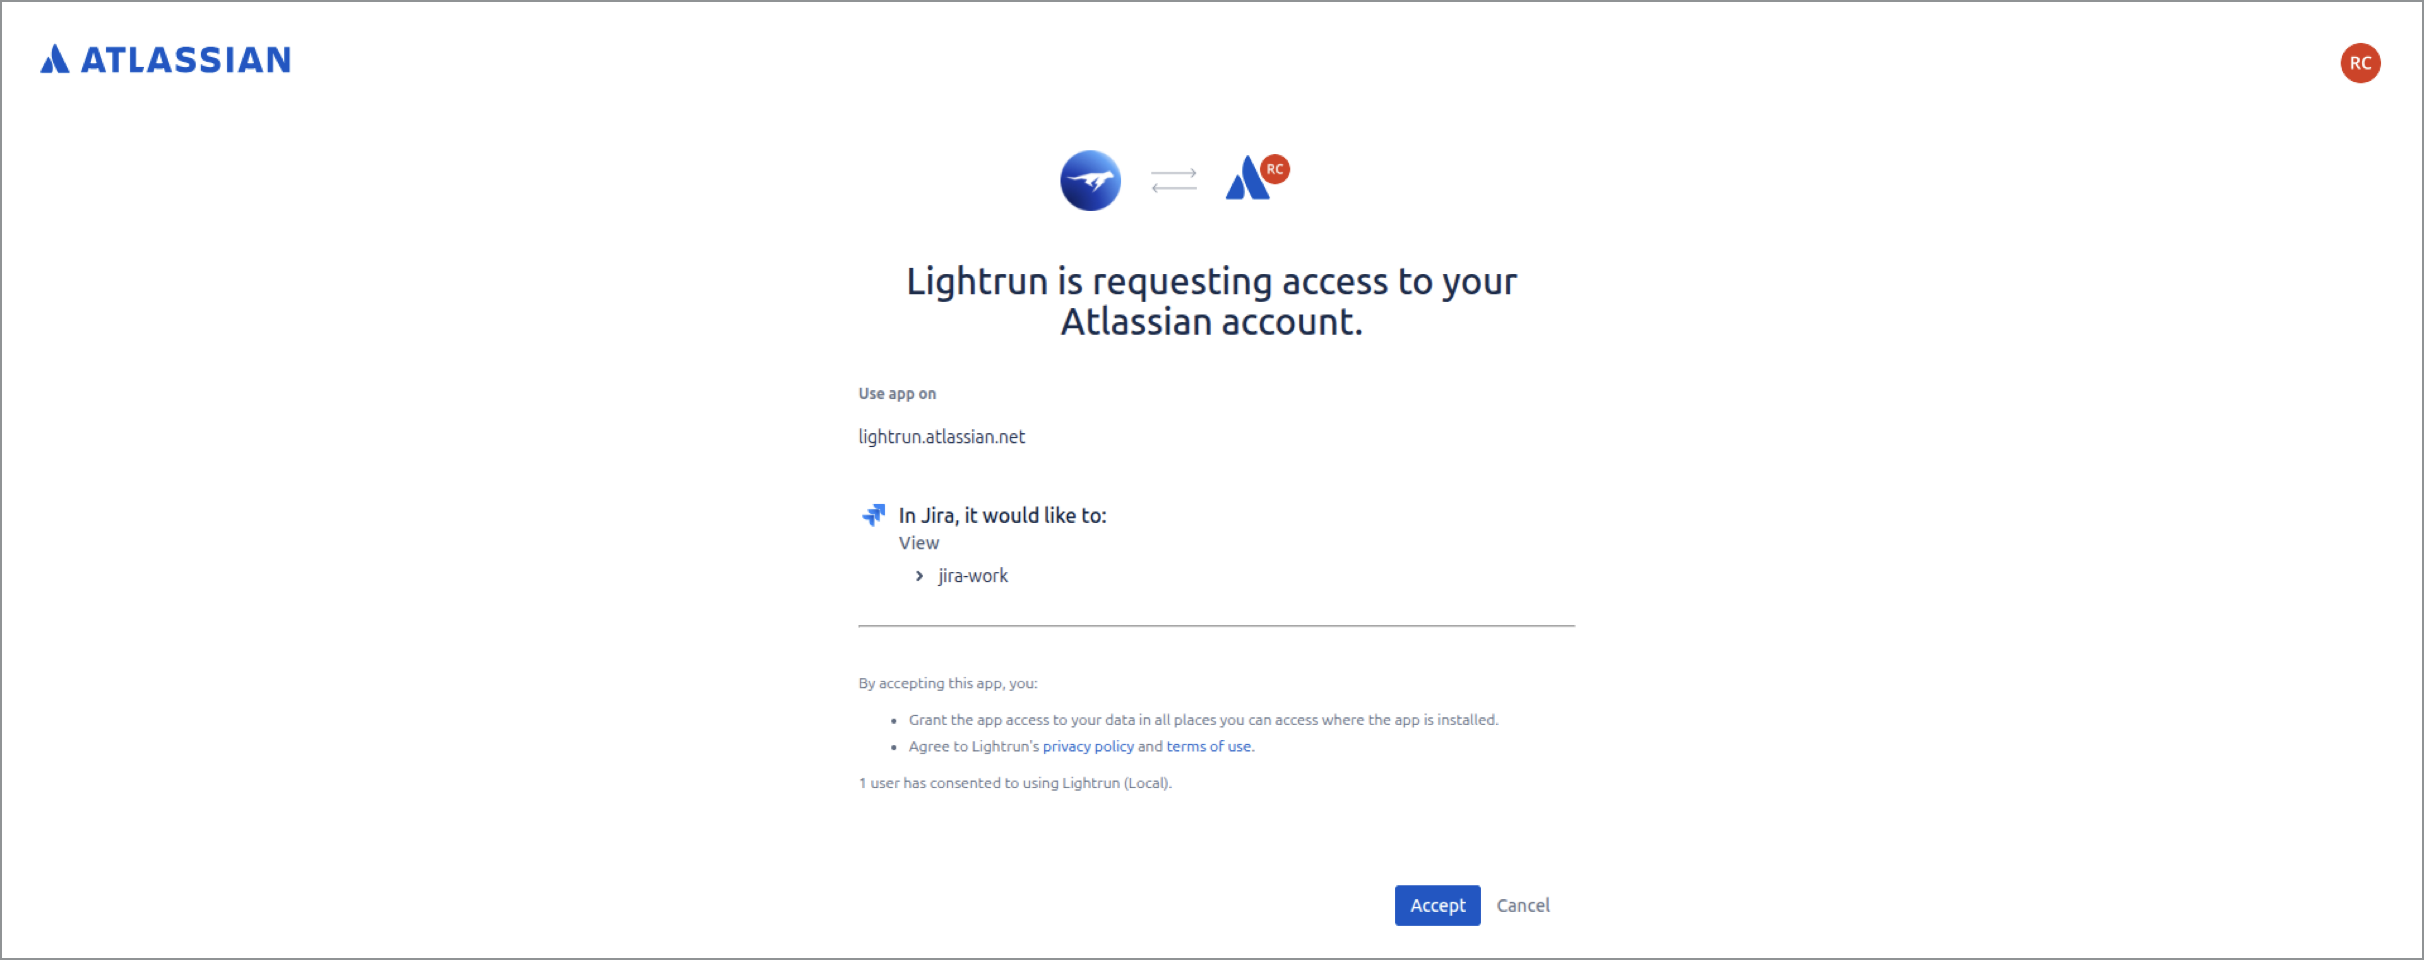
Task: Click the View permission label
Action: 919,543
